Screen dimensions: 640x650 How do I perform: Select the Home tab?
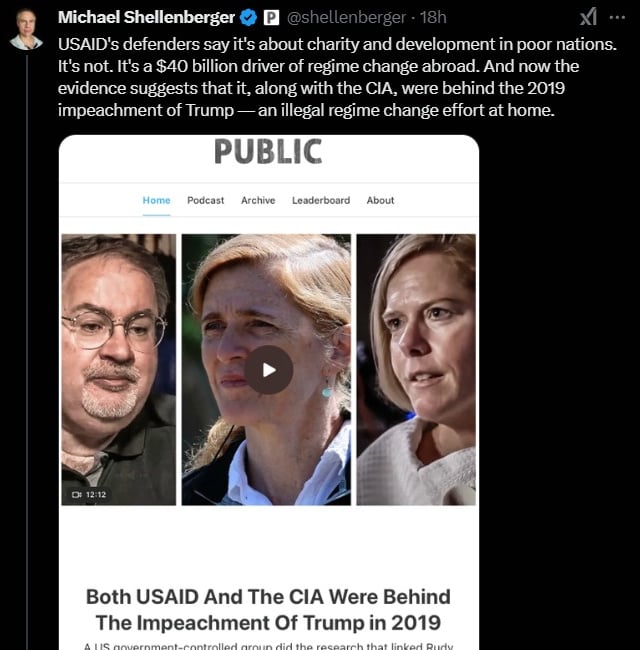point(156,200)
